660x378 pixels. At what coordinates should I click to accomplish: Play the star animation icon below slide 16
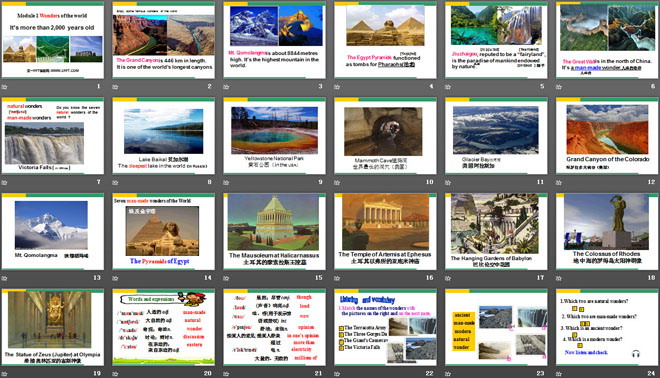[337, 278]
